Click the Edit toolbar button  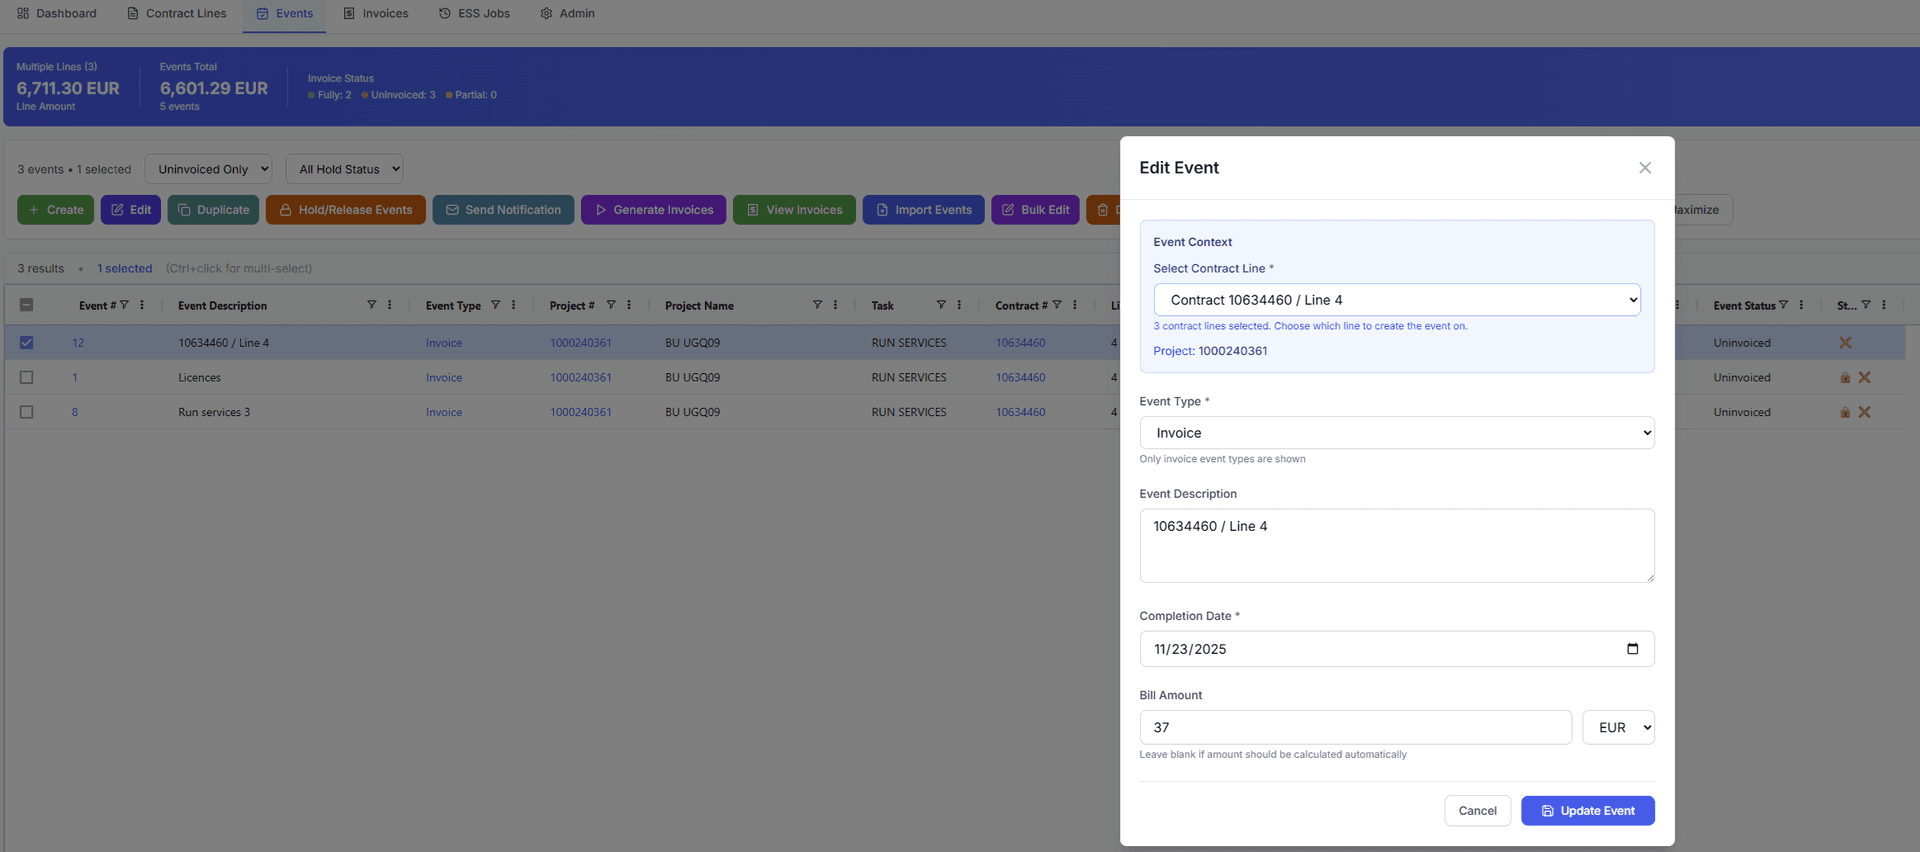pos(131,210)
